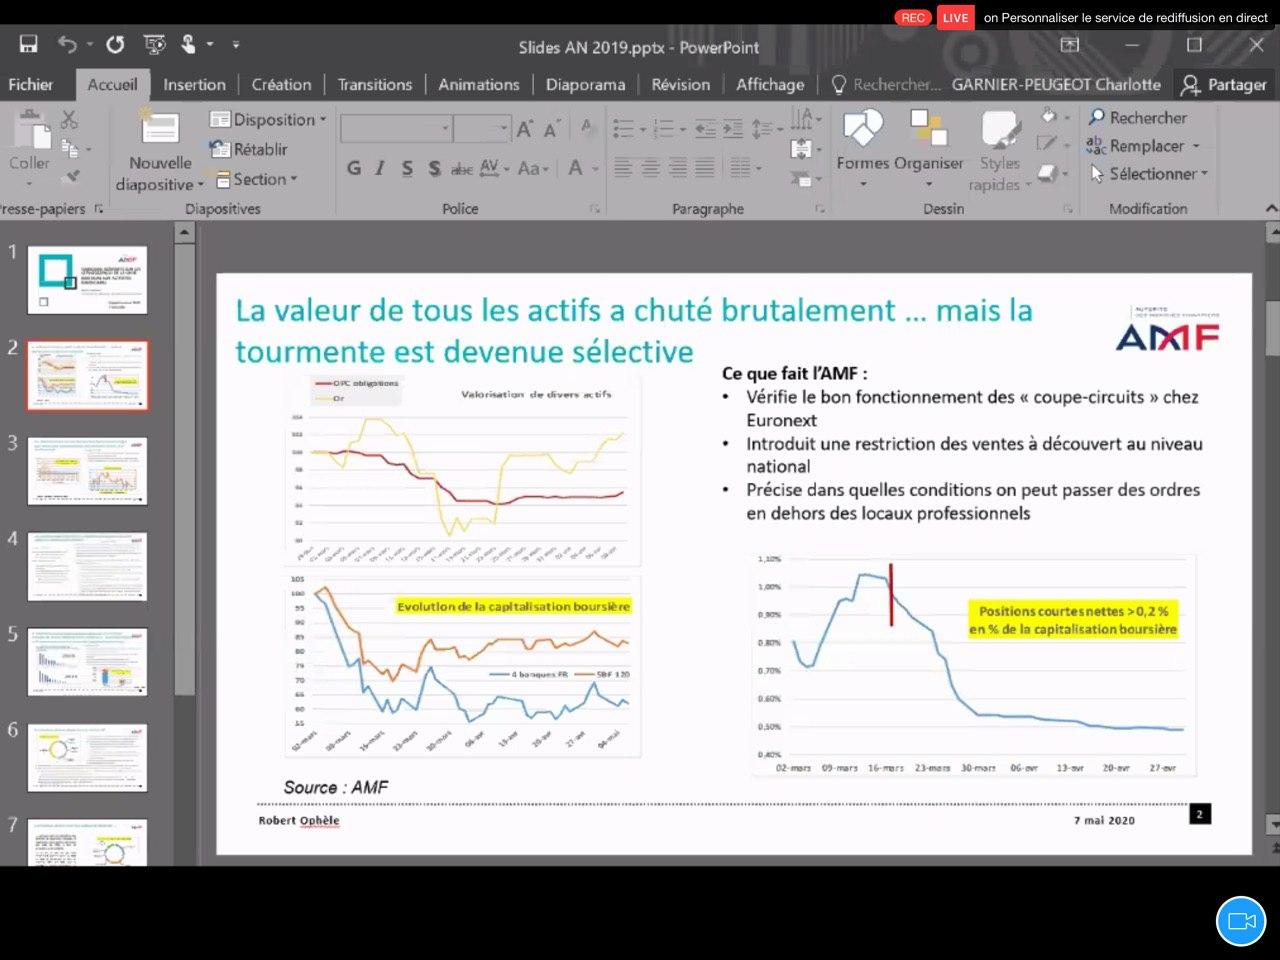Click the Rechercher tell-me search box
The height and width of the screenshot is (960, 1280).
886,84
